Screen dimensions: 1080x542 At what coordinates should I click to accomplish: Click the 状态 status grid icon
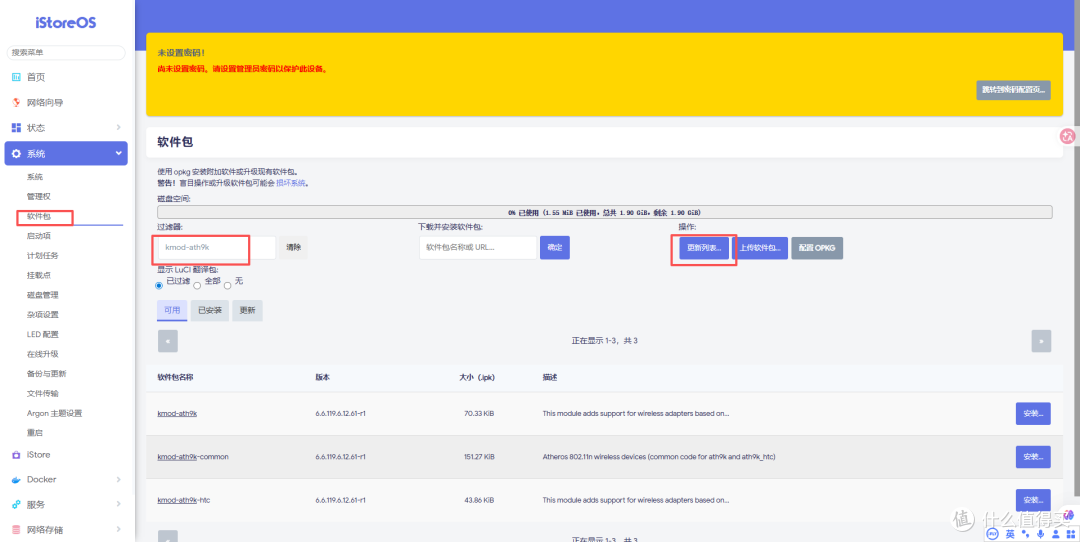click(x=17, y=127)
